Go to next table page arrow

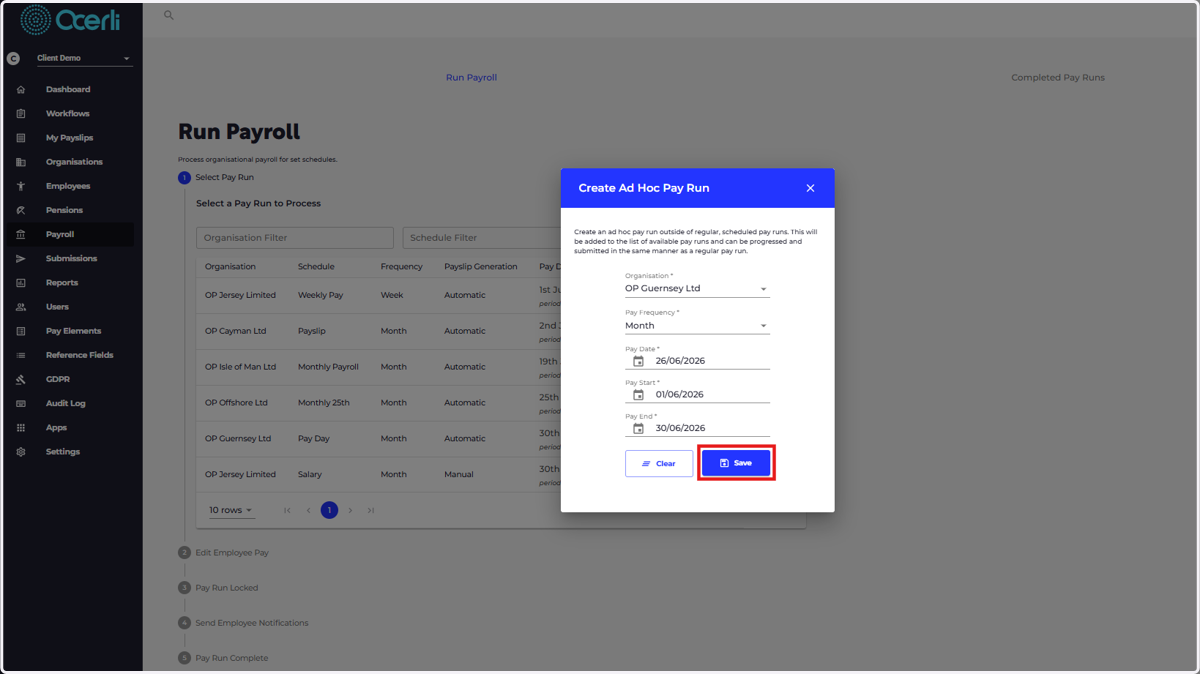click(x=350, y=510)
